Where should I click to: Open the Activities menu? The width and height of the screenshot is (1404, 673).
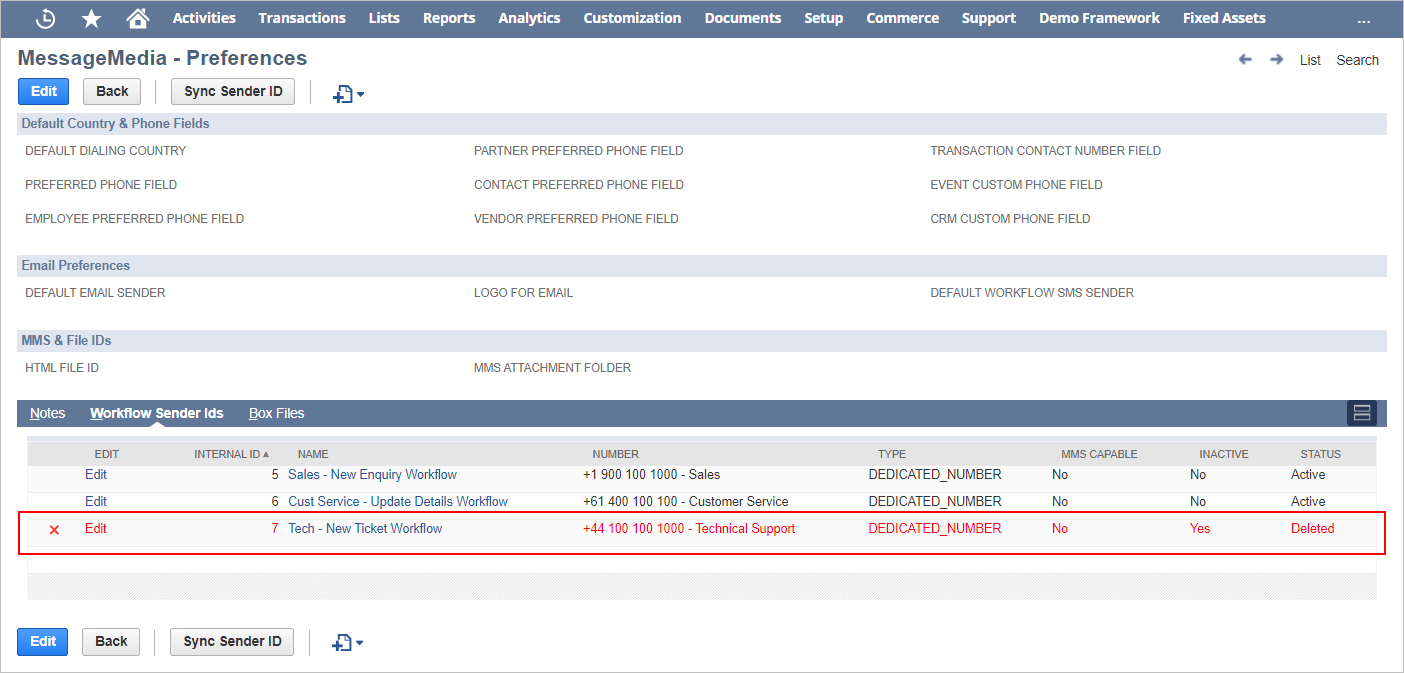tap(204, 18)
